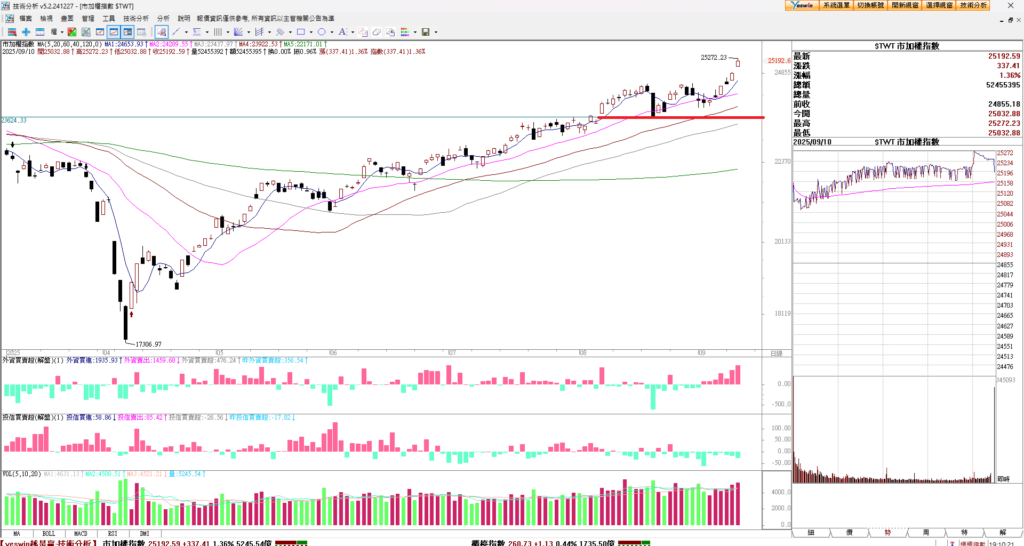Screen dimensions: 1024x546
Task: Click the save floppy disk icon
Action: [x=425, y=32]
